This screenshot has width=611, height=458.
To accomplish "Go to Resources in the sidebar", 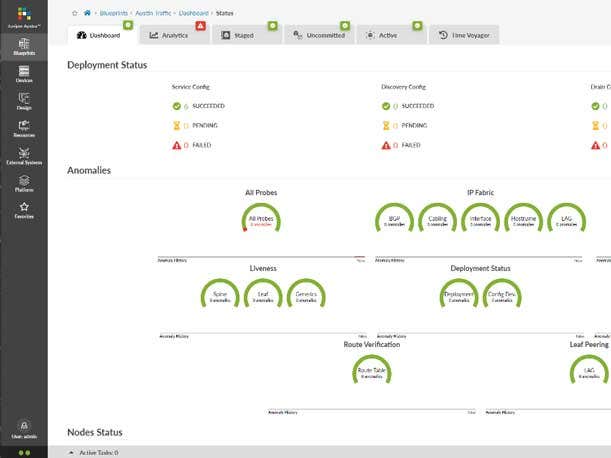I will pyautogui.click(x=23, y=129).
